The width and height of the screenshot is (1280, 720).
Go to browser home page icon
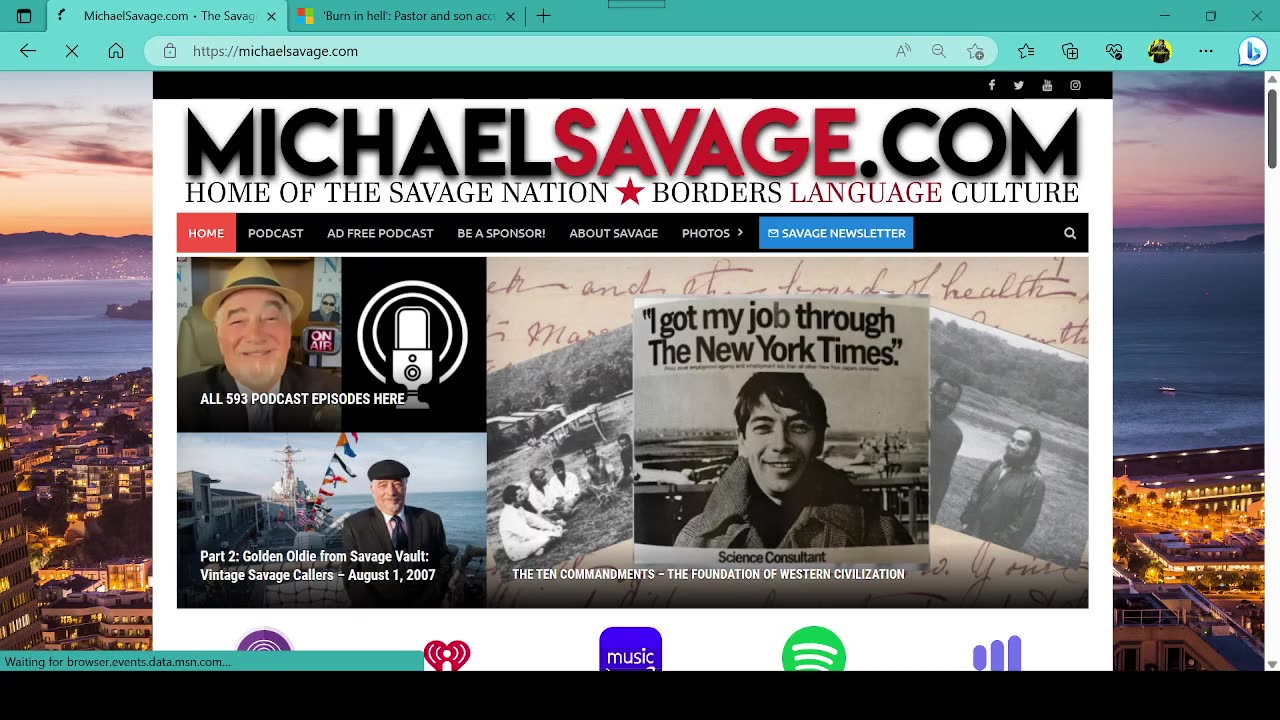(116, 51)
